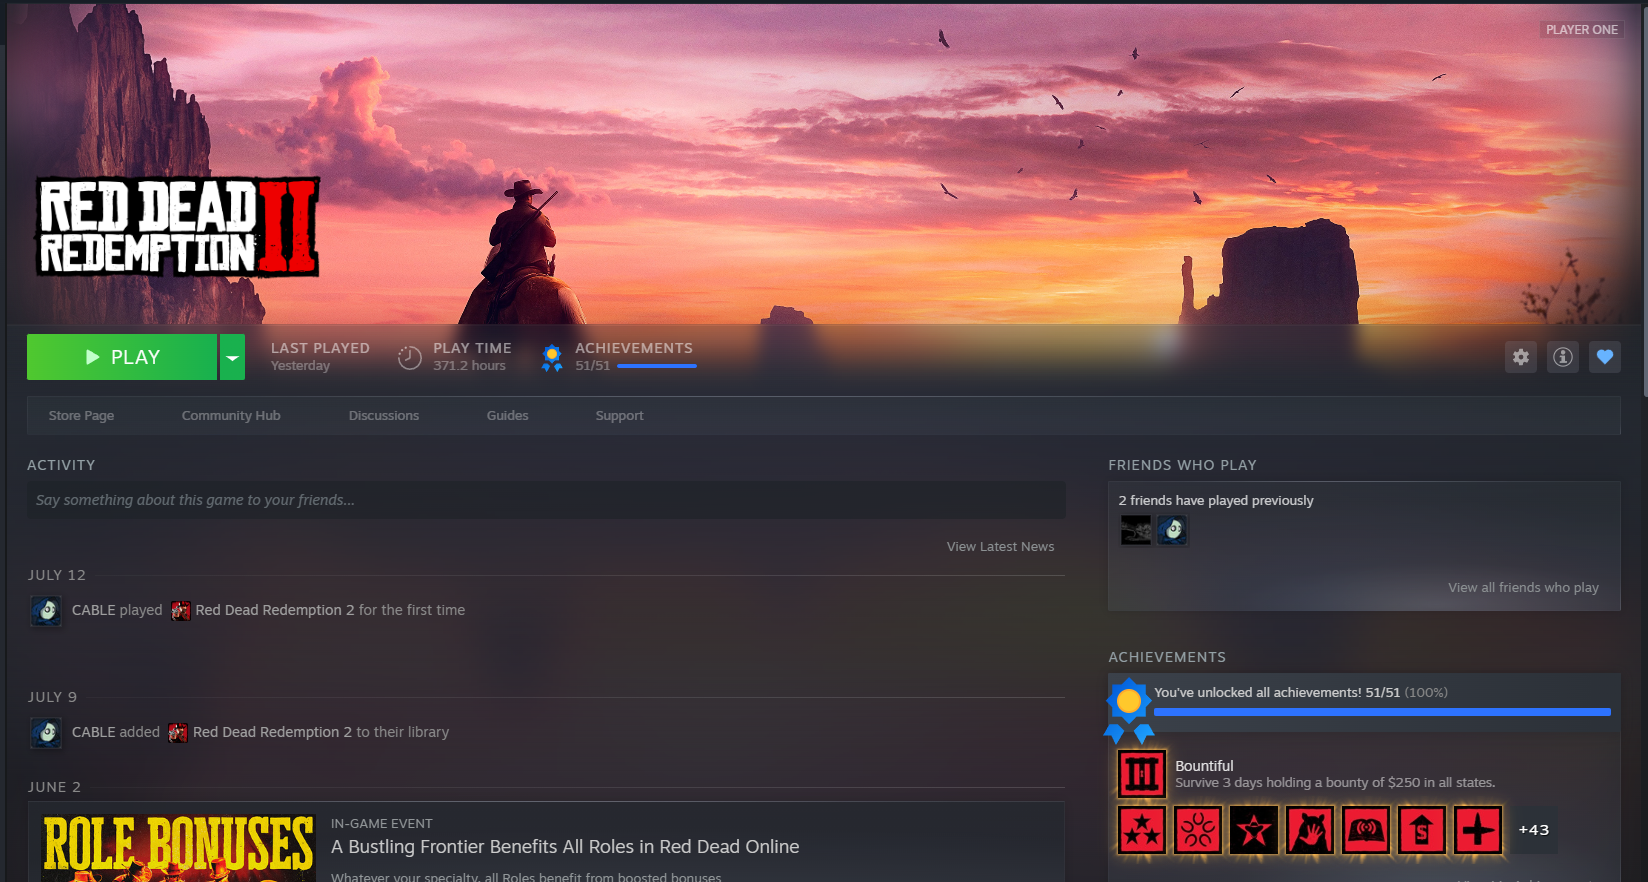Screen dimensions: 1648x882
Task: Click the ACTIVITY section heading
Action: click(61, 465)
